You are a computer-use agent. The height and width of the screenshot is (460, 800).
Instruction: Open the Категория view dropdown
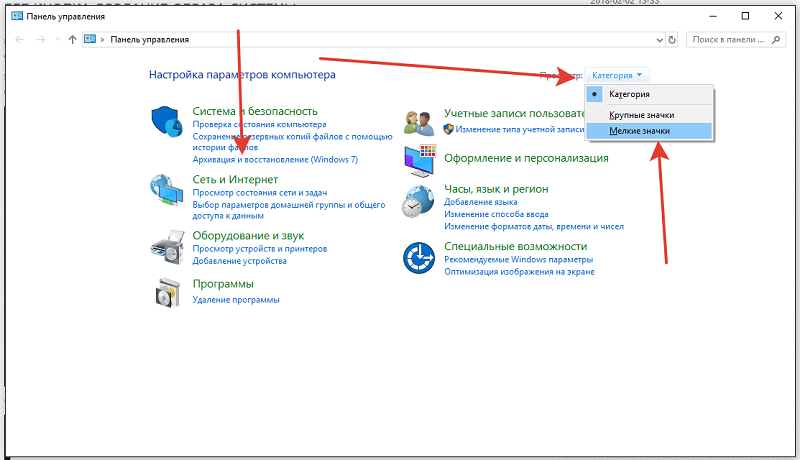617,75
